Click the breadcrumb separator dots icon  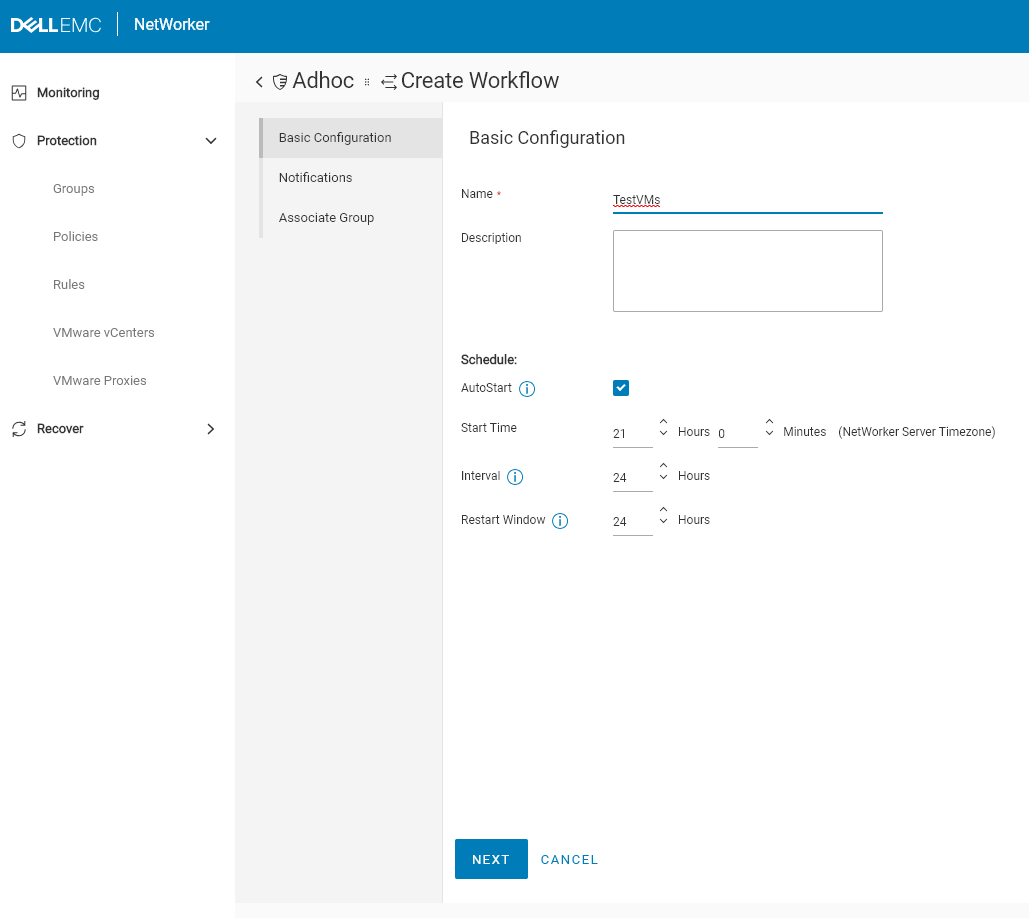(x=367, y=82)
